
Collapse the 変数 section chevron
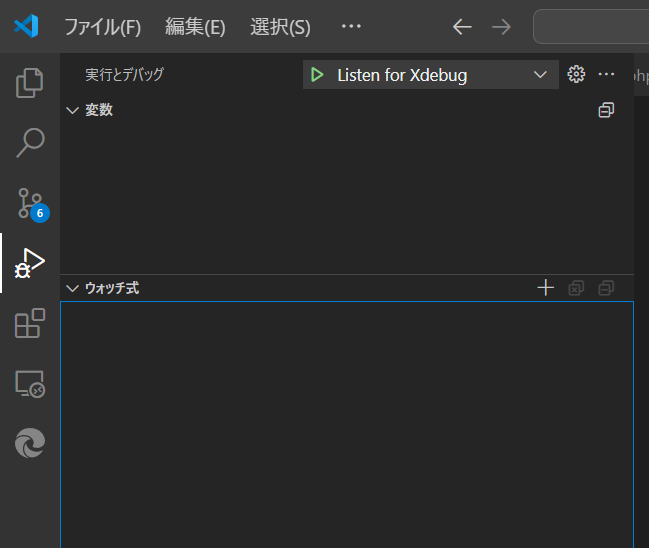click(72, 110)
